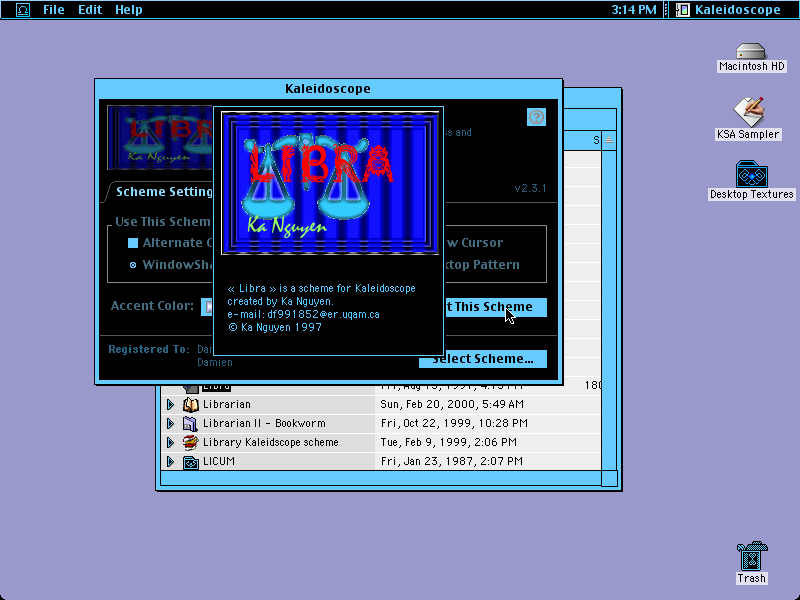Image resolution: width=800 pixels, height=600 pixels.
Task: Click the e-mail address in Libra about box
Action: 323,314
